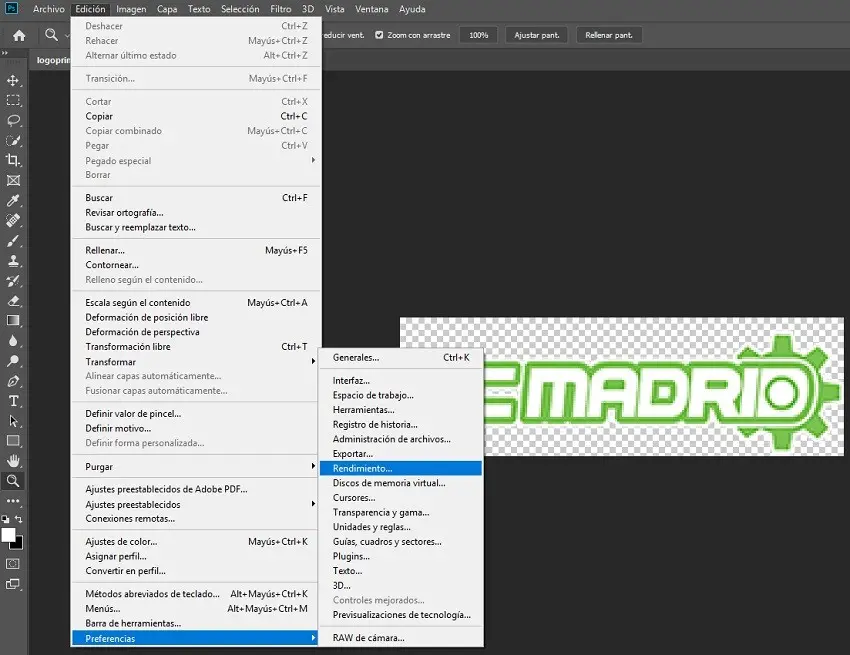Select the Clone Stamp tool
Screen dimensions: 850x655
[x=13, y=261]
